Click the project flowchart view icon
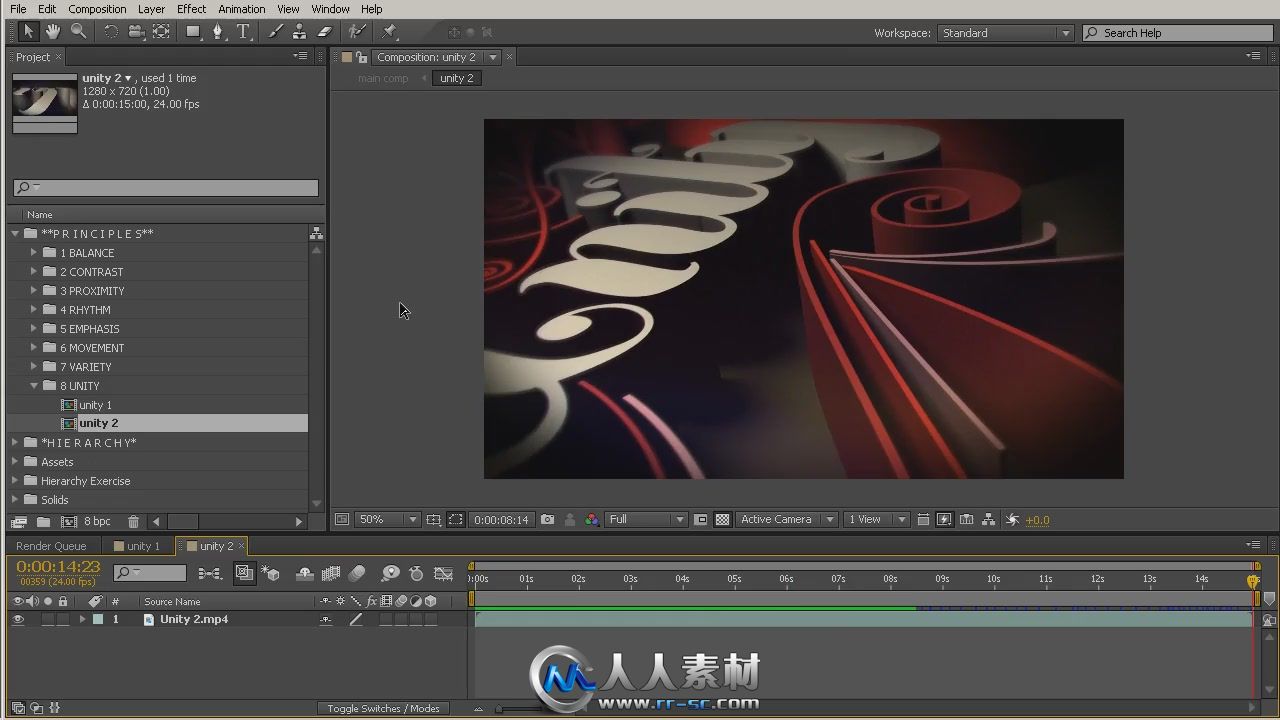Screen dimensions: 1280x720 (316, 233)
